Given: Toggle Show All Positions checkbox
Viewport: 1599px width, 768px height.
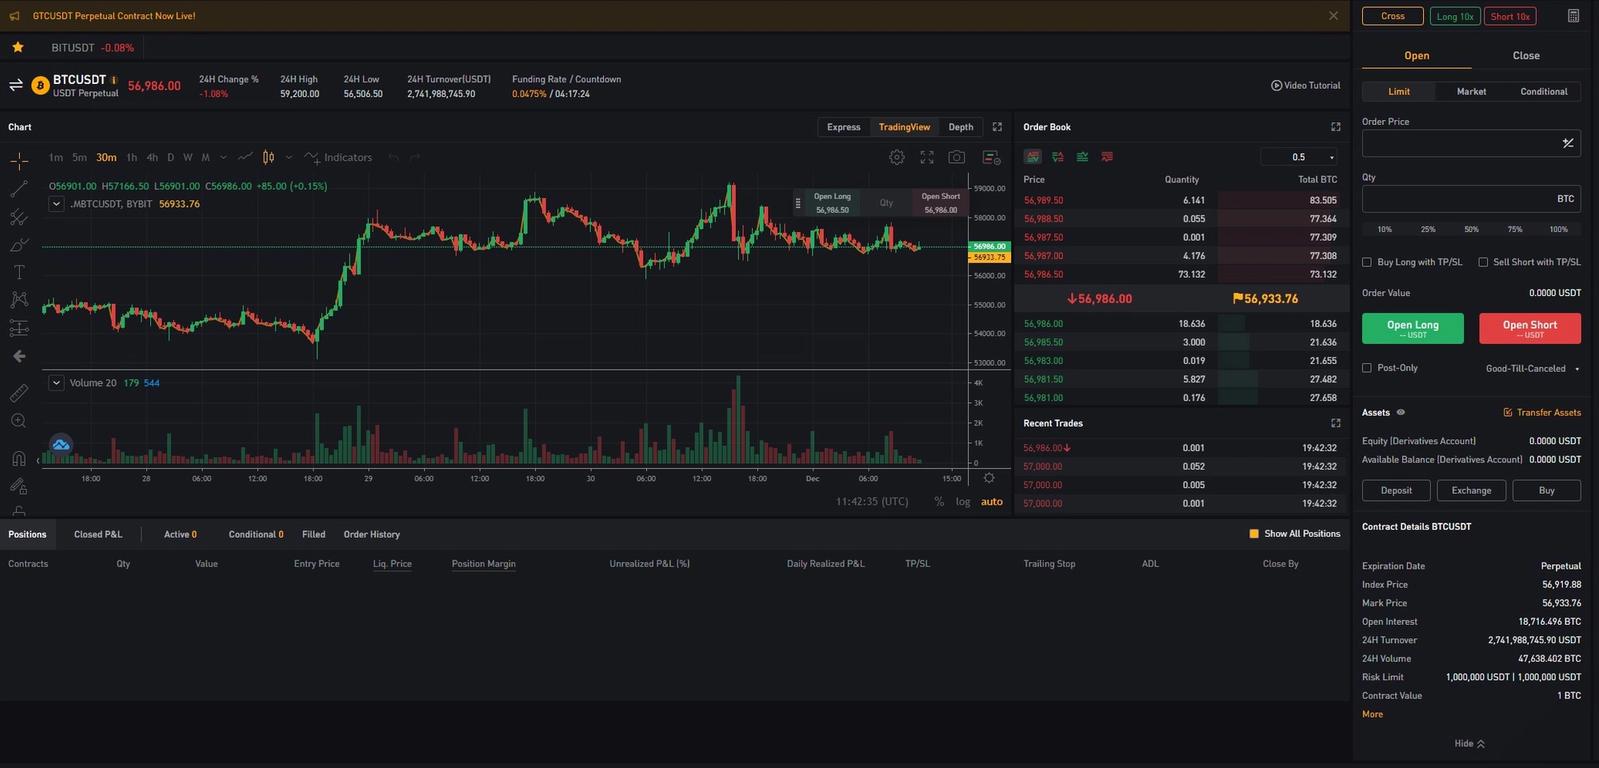Looking at the screenshot, I should point(1254,534).
